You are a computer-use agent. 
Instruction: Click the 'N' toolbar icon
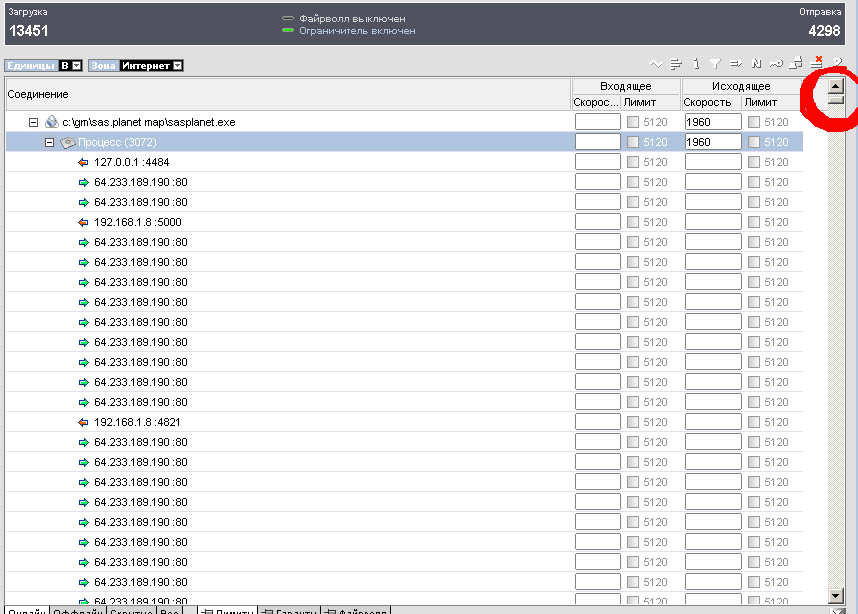point(756,64)
